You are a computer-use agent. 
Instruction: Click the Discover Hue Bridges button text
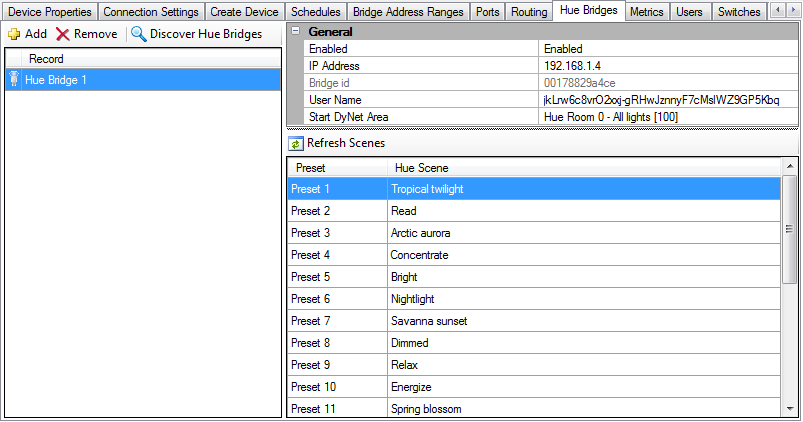206,34
